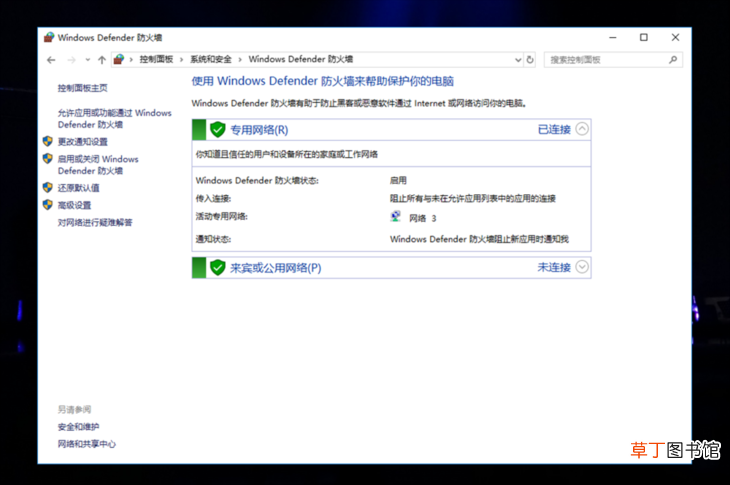Click the magnifier search icon

click(673, 60)
